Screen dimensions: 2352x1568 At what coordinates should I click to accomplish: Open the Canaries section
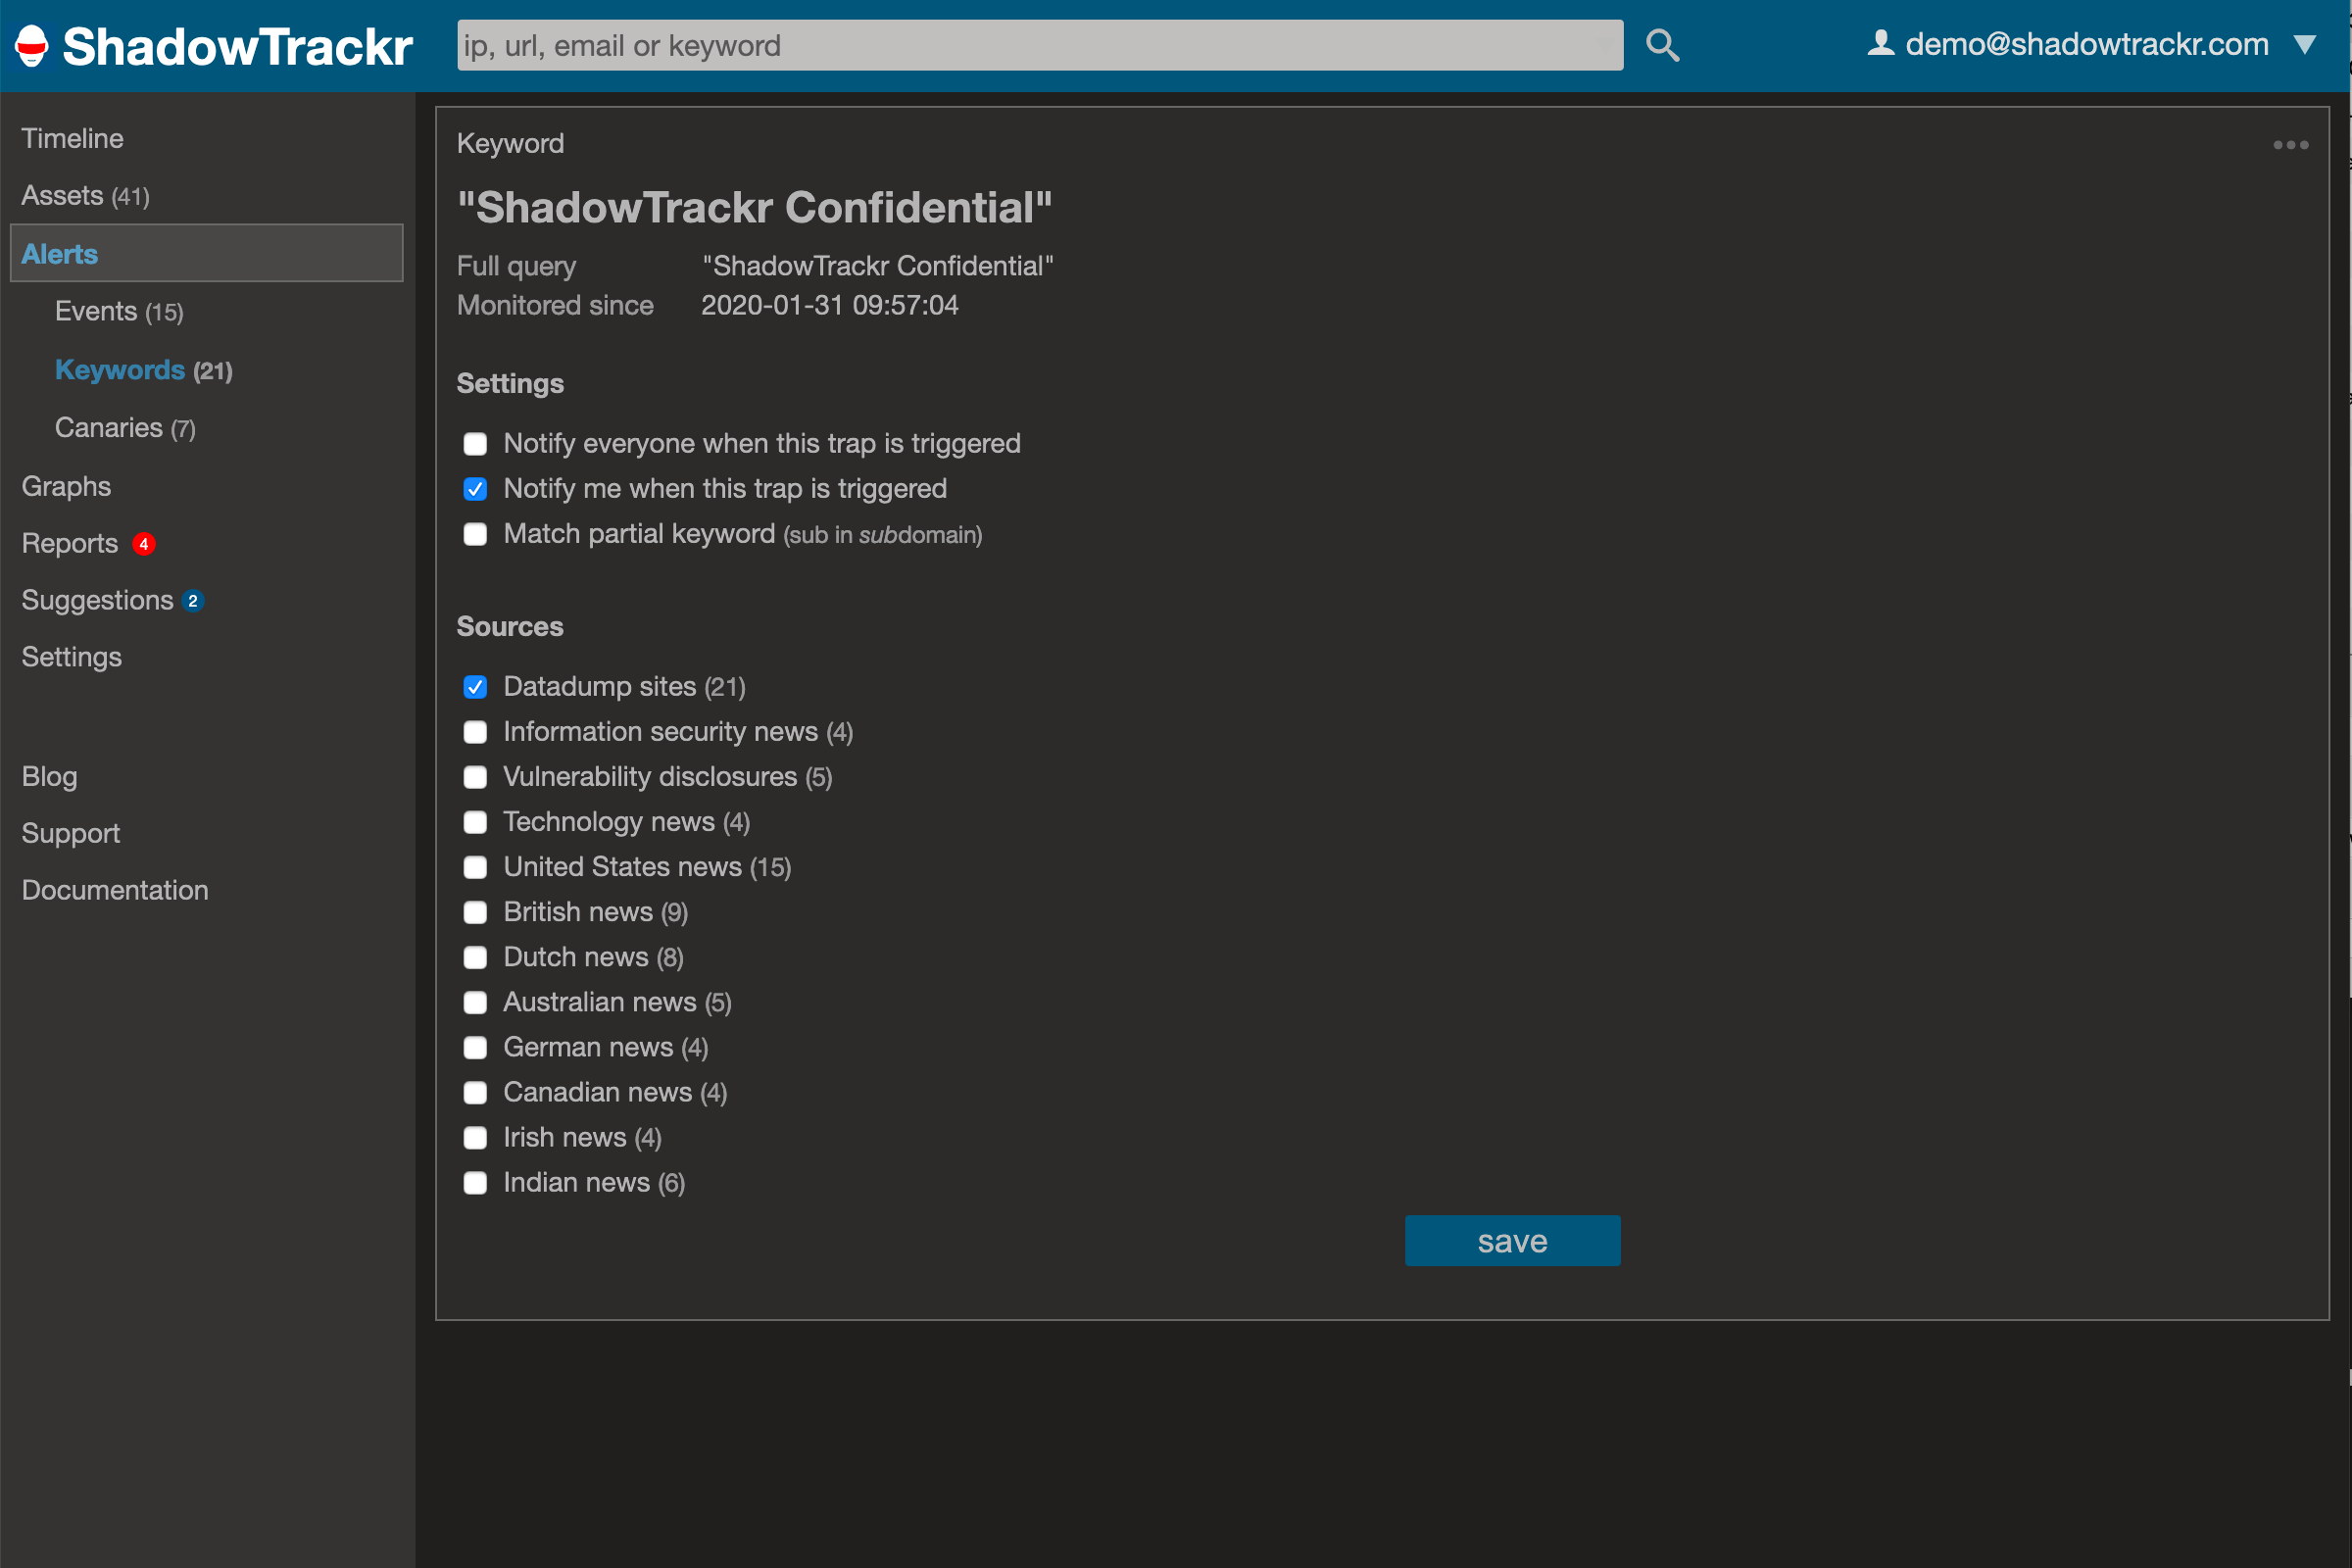point(109,427)
